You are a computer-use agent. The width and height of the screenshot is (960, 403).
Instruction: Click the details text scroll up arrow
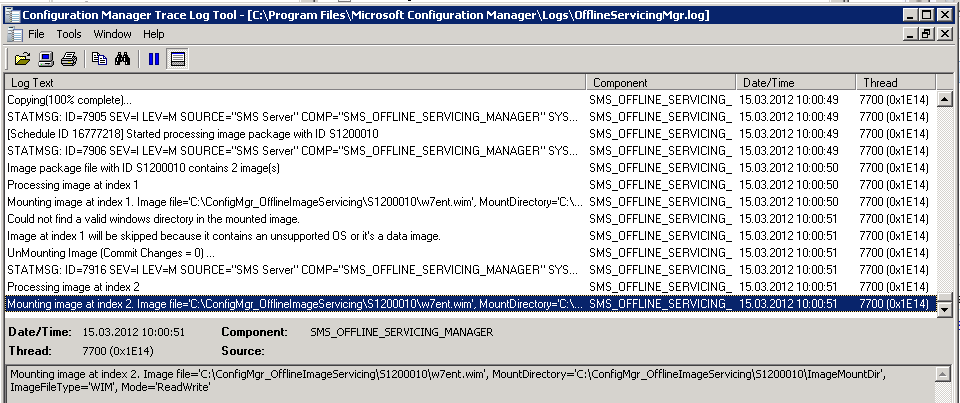click(x=944, y=373)
